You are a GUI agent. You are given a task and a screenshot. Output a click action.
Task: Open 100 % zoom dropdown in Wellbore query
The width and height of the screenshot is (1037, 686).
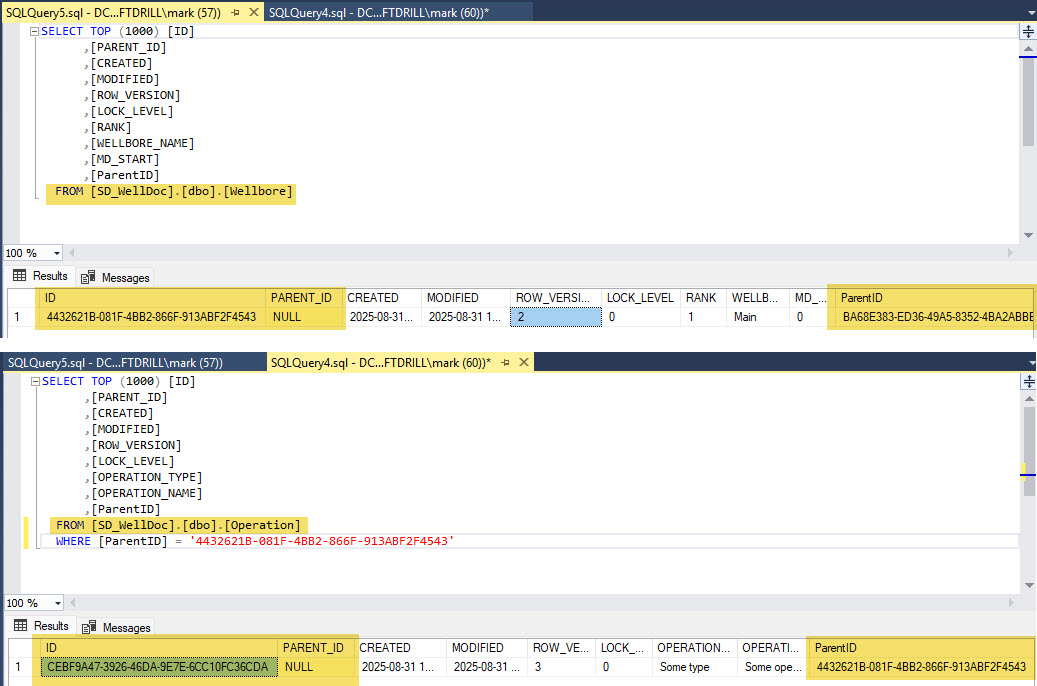click(x=56, y=254)
